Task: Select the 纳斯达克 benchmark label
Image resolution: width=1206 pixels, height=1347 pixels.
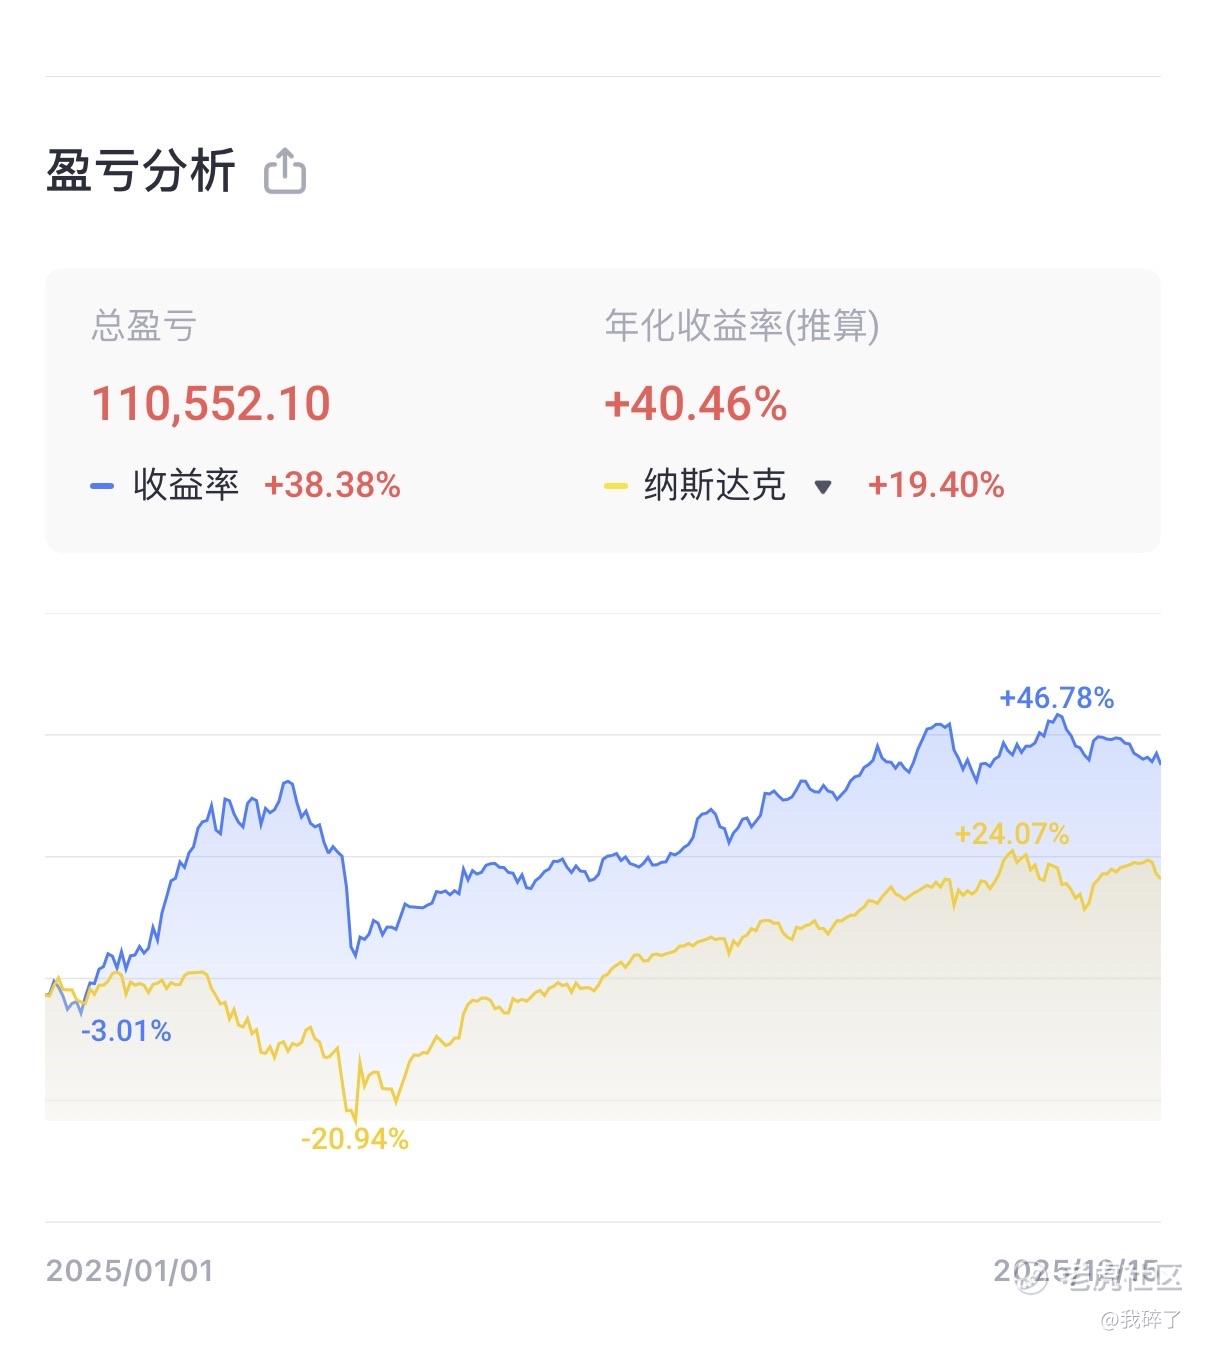Action: [x=714, y=486]
